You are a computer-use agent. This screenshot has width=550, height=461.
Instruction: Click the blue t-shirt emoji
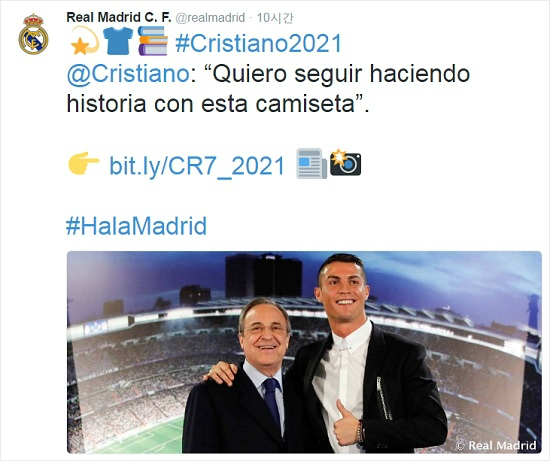pyautogui.click(x=118, y=41)
